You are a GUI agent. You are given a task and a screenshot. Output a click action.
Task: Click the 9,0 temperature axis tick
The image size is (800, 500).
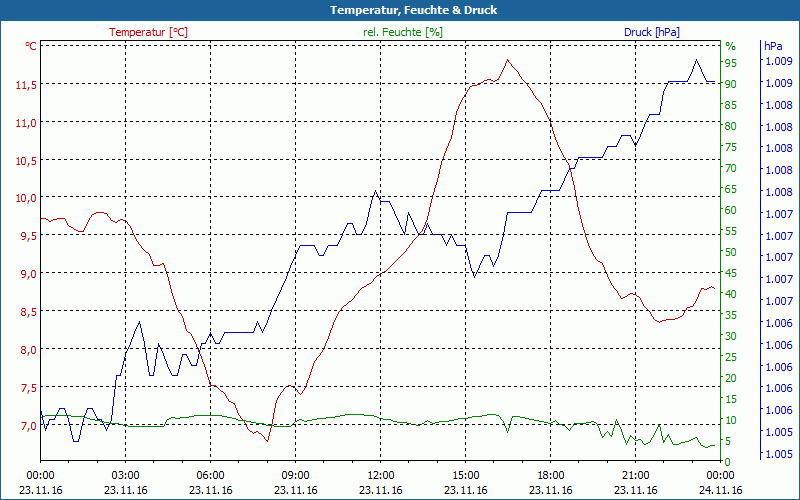click(29, 274)
